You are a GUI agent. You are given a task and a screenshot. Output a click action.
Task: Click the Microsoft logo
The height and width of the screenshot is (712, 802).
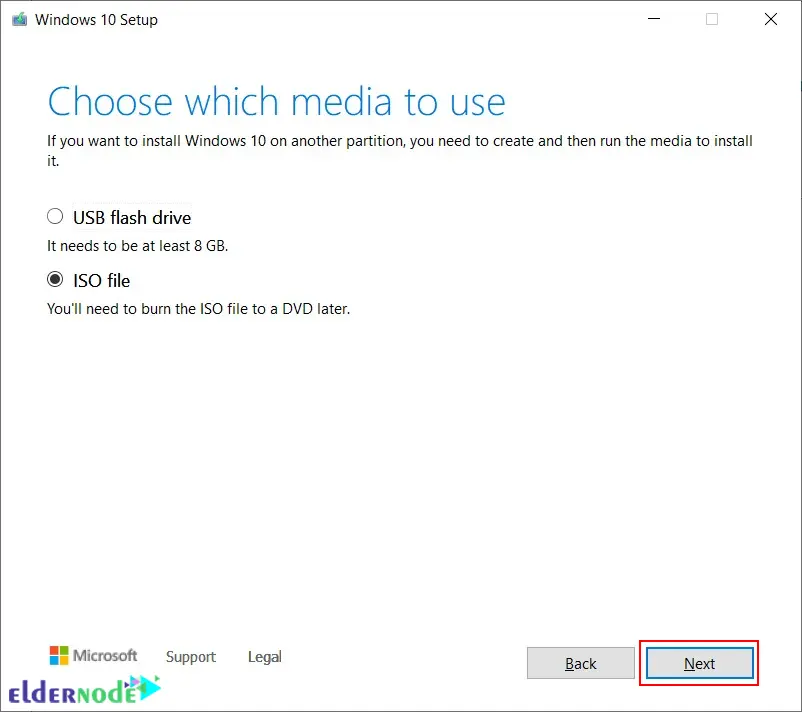click(92, 656)
